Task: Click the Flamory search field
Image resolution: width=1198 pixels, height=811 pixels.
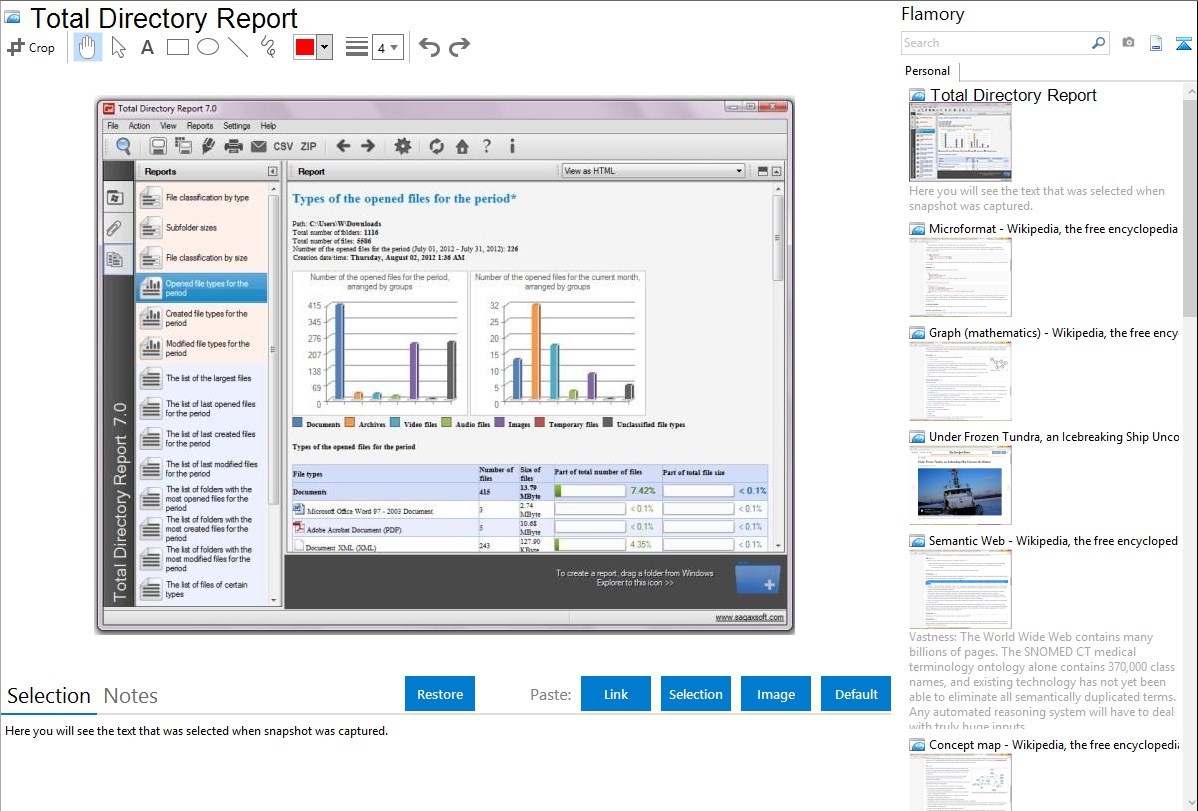Action: tap(996, 43)
